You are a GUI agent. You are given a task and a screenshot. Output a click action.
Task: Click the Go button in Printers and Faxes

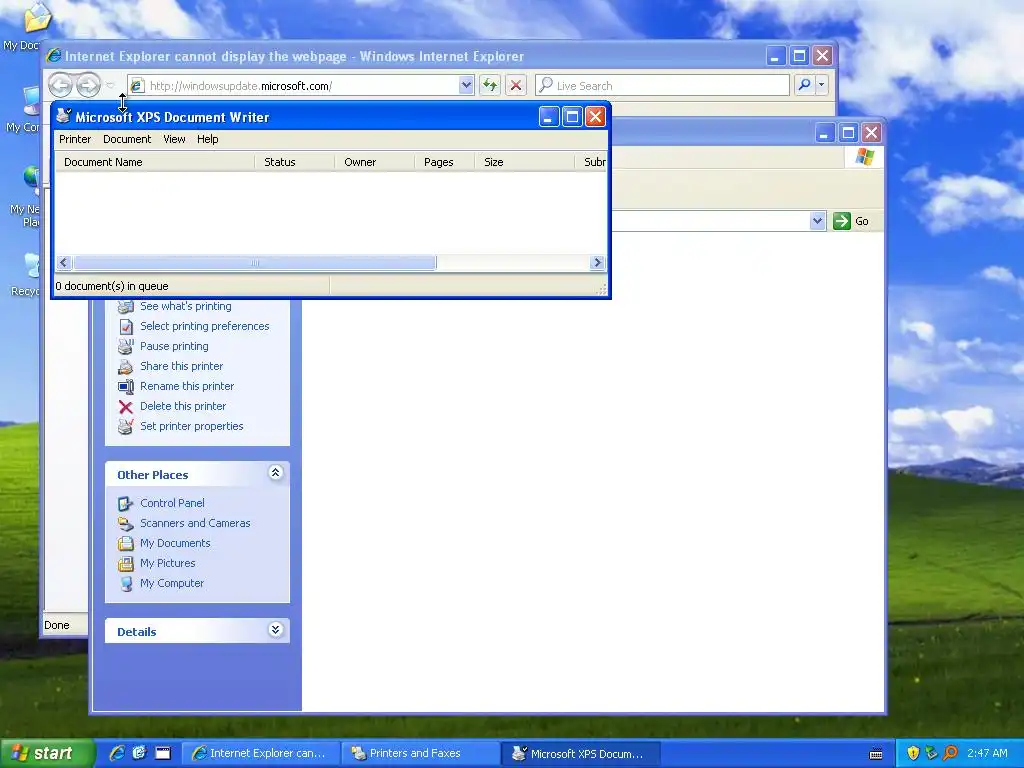click(851, 221)
